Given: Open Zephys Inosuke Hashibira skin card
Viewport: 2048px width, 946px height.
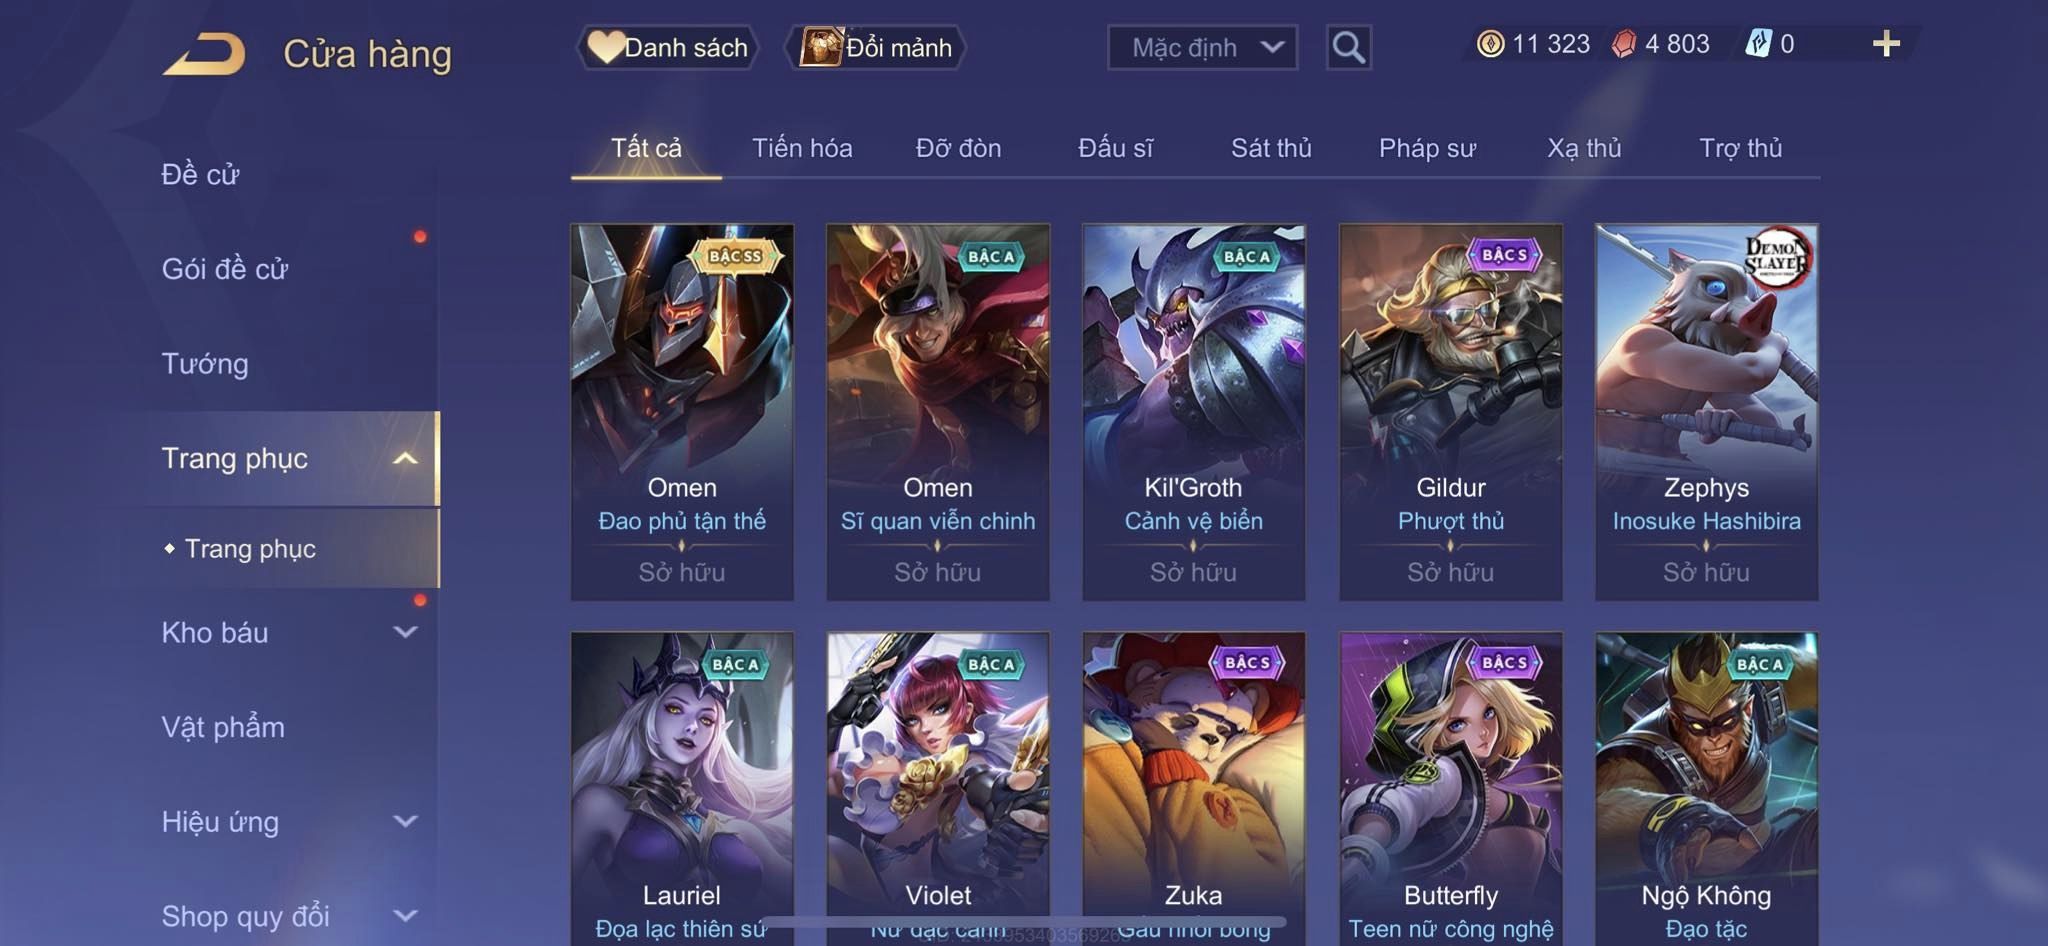Looking at the screenshot, I should click(x=1706, y=412).
